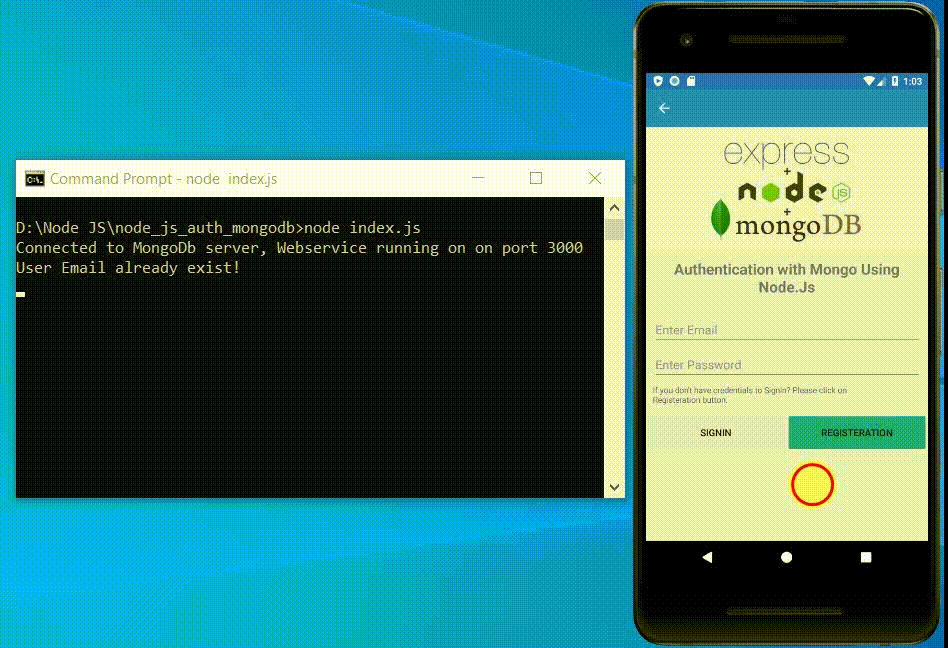Click the Command Prompt scrollbar thumb

pyautogui.click(x=614, y=229)
